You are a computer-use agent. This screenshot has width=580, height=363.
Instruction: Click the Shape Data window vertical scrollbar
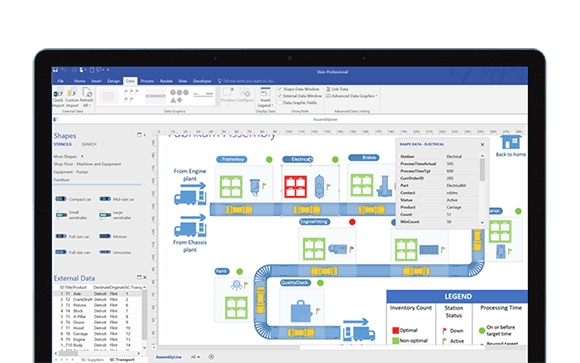[x=482, y=189]
